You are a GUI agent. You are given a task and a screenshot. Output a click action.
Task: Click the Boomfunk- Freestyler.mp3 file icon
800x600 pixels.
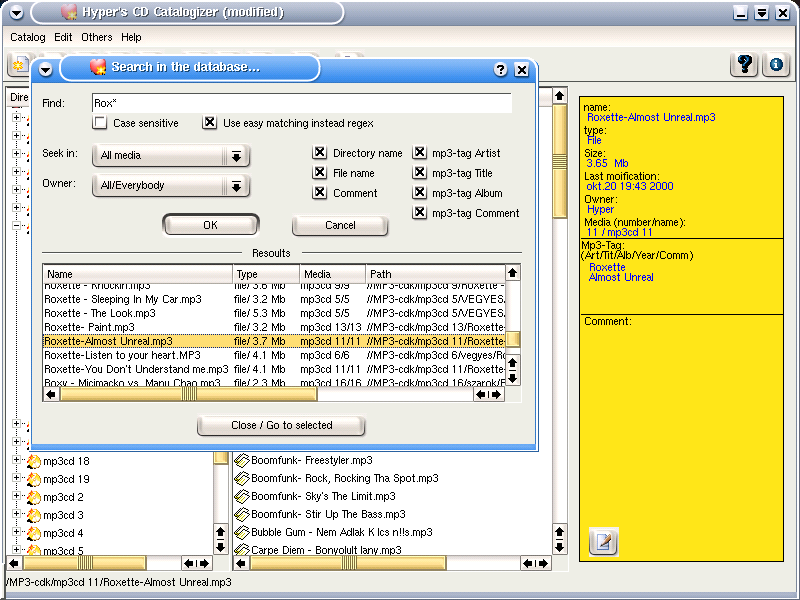[x=241, y=460]
